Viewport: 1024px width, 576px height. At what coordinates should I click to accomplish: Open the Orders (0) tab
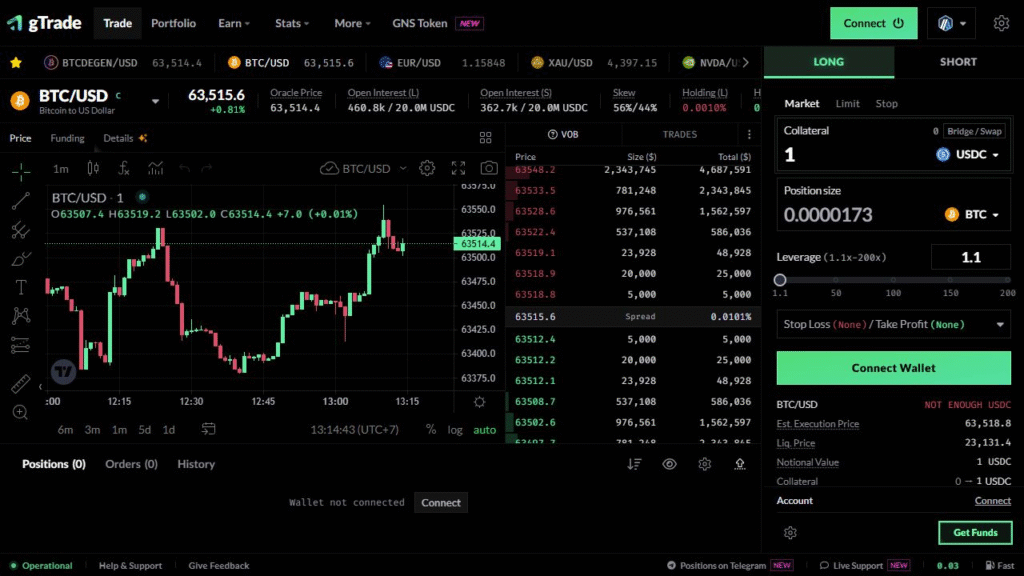click(x=131, y=464)
